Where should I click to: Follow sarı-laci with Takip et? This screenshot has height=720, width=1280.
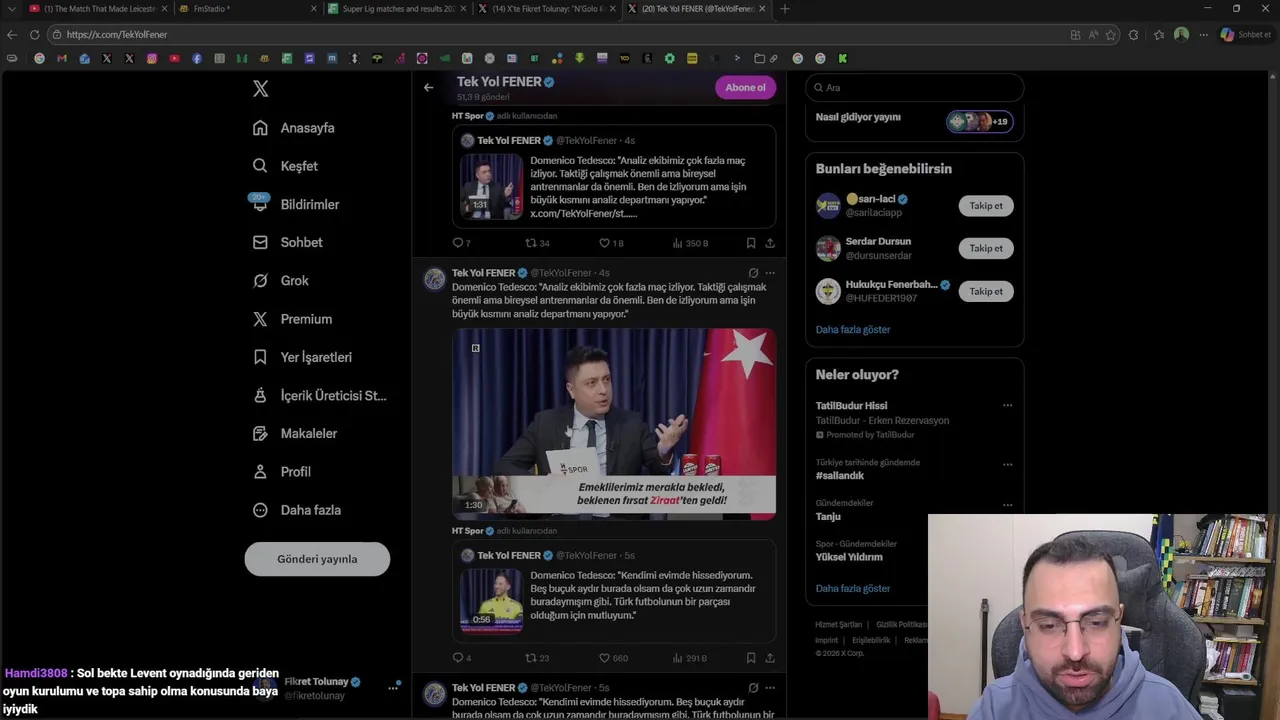point(985,206)
